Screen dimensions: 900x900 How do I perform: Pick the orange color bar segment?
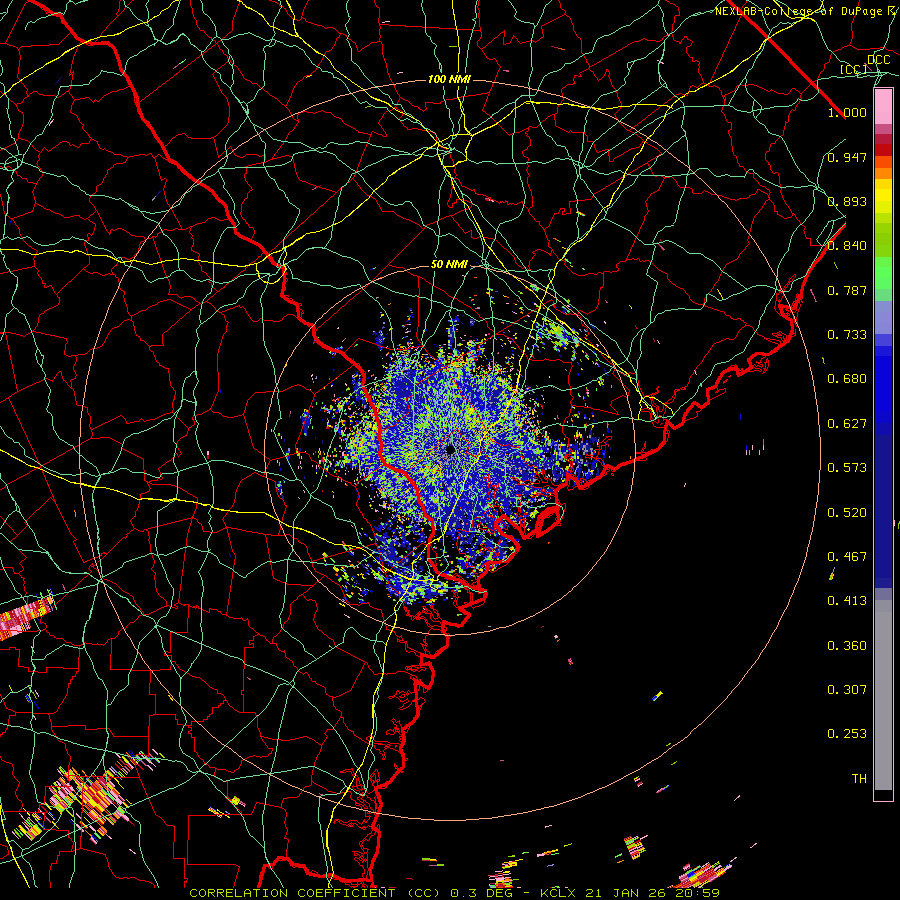point(883,173)
